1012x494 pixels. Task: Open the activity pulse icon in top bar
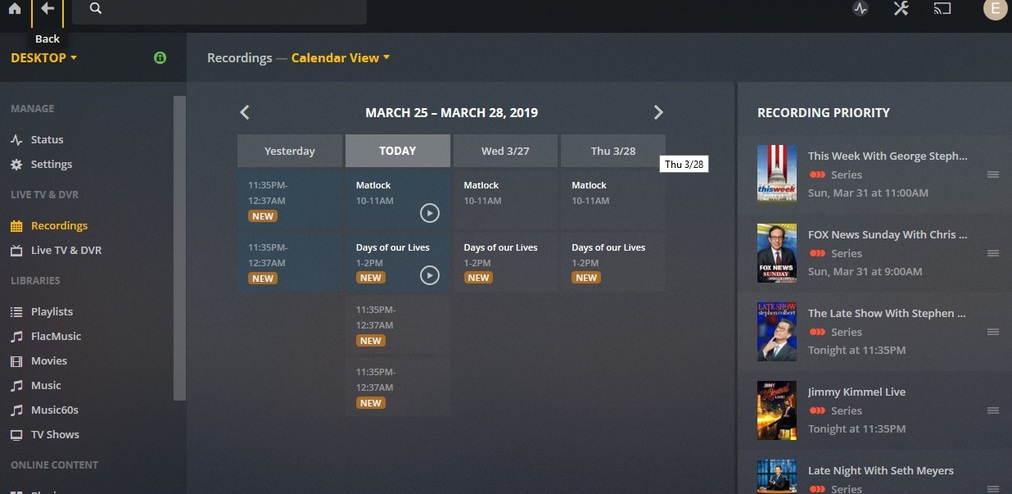tap(860, 8)
